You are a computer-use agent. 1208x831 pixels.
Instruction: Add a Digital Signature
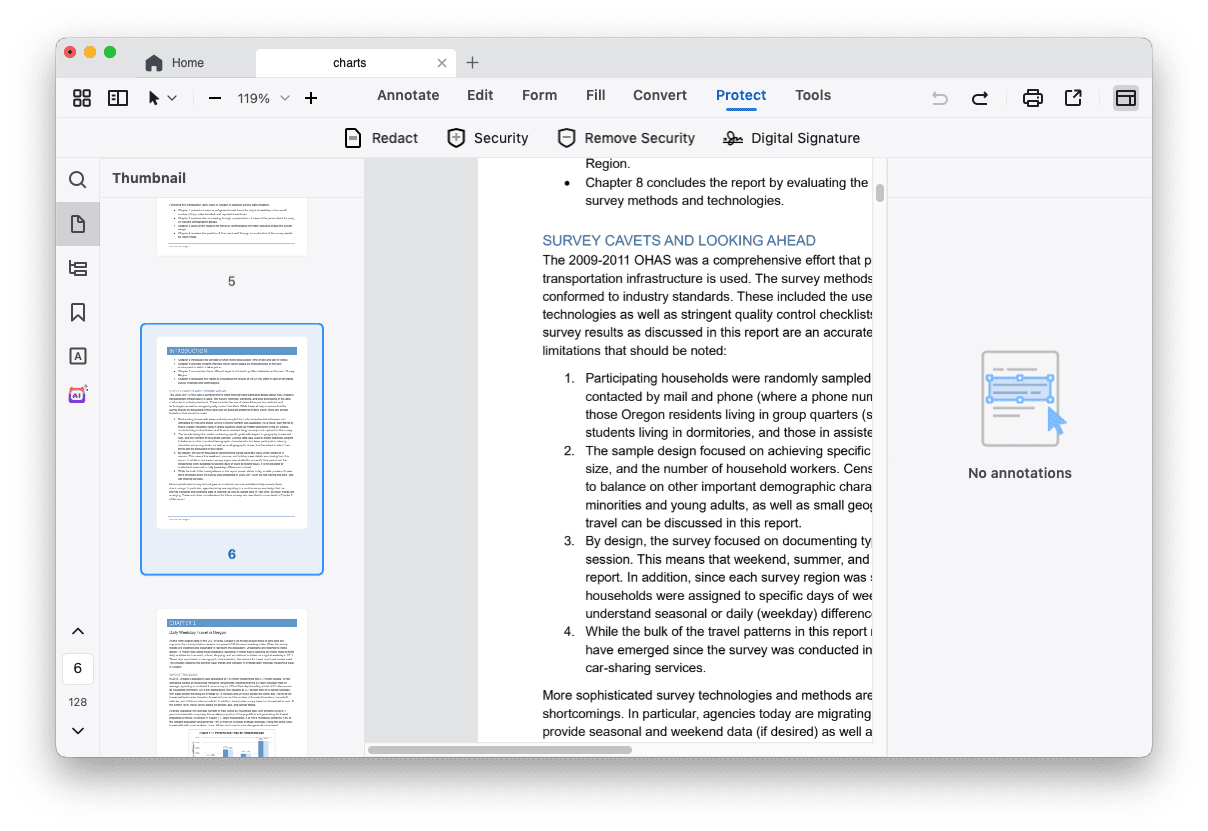(791, 137)
